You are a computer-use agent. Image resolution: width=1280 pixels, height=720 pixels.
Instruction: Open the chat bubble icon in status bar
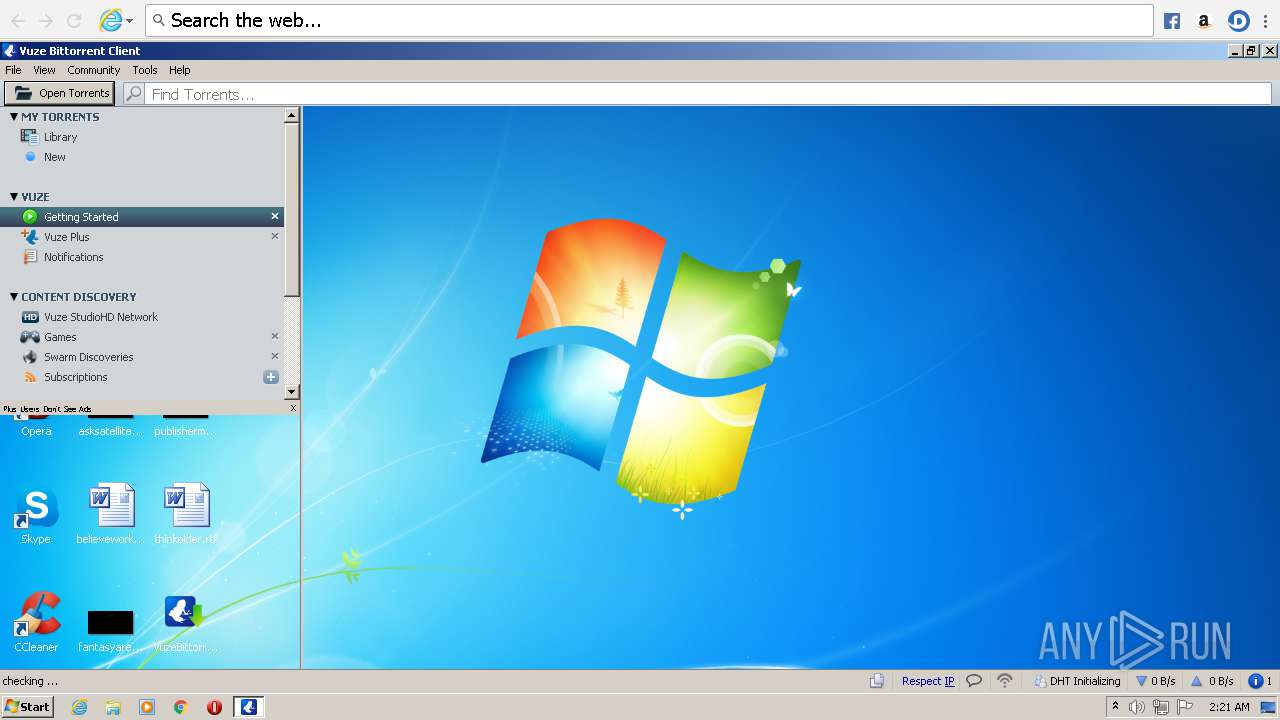point(974,681)
